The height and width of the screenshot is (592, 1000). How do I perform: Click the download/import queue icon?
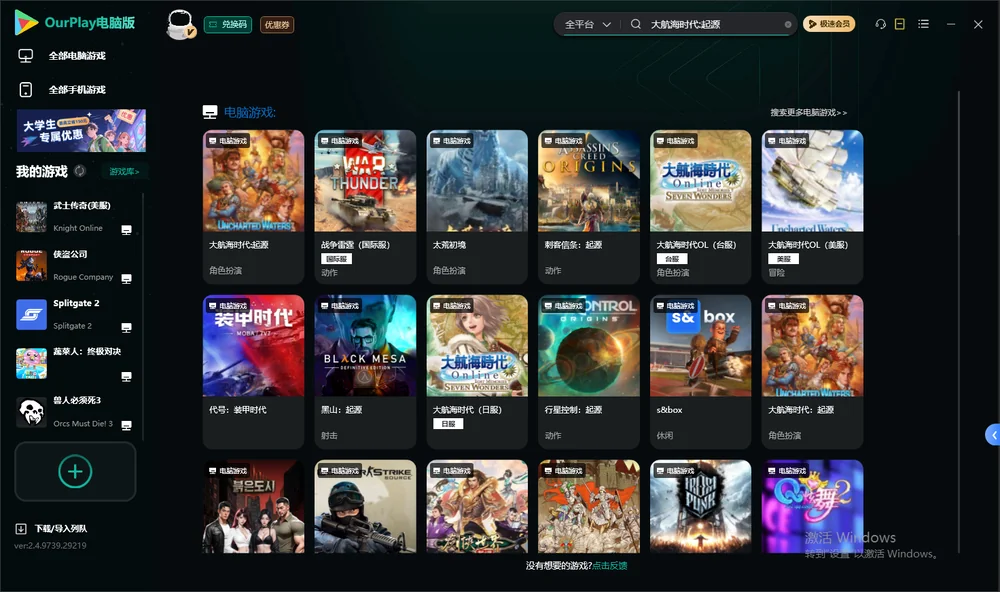point(21,528)
